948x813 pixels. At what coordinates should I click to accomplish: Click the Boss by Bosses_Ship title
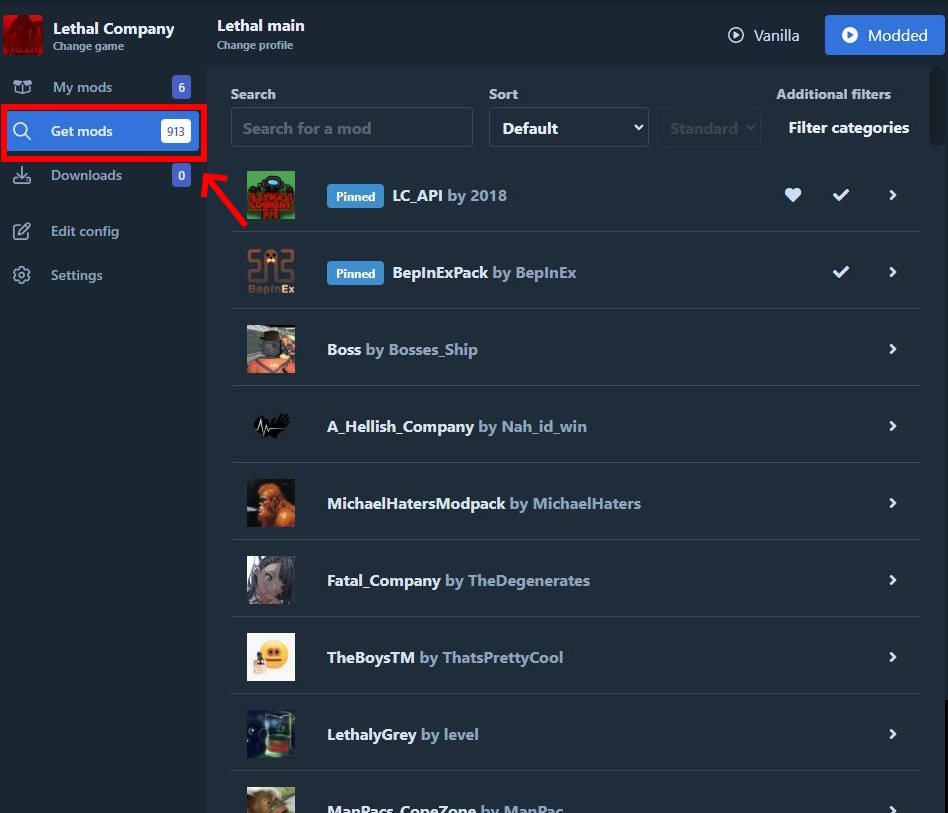[402, 349]
